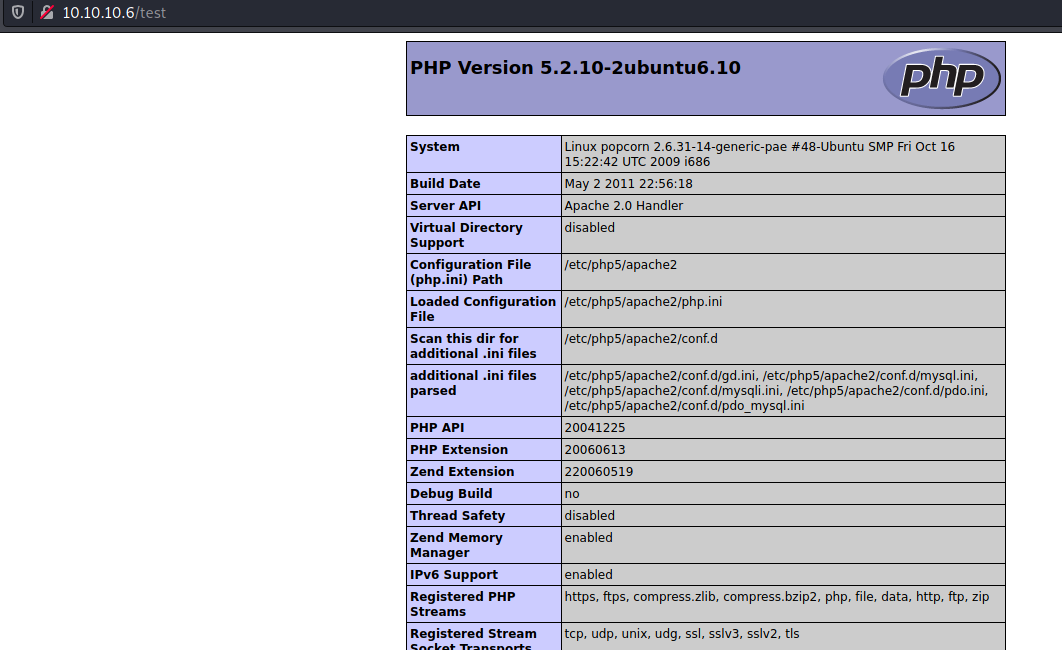Click the Zend Extension label

pos(462,472)
